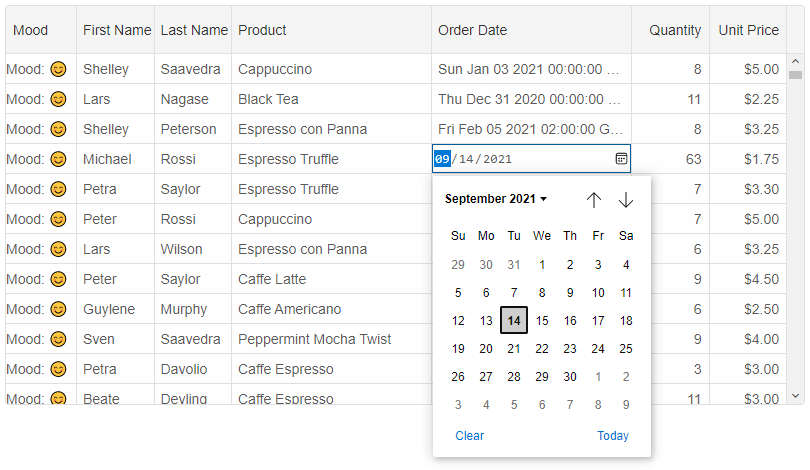Click the Cappuccino cell in Shelley Saavedra row
The image size is (810, 470).
click(x=275, y=69)
